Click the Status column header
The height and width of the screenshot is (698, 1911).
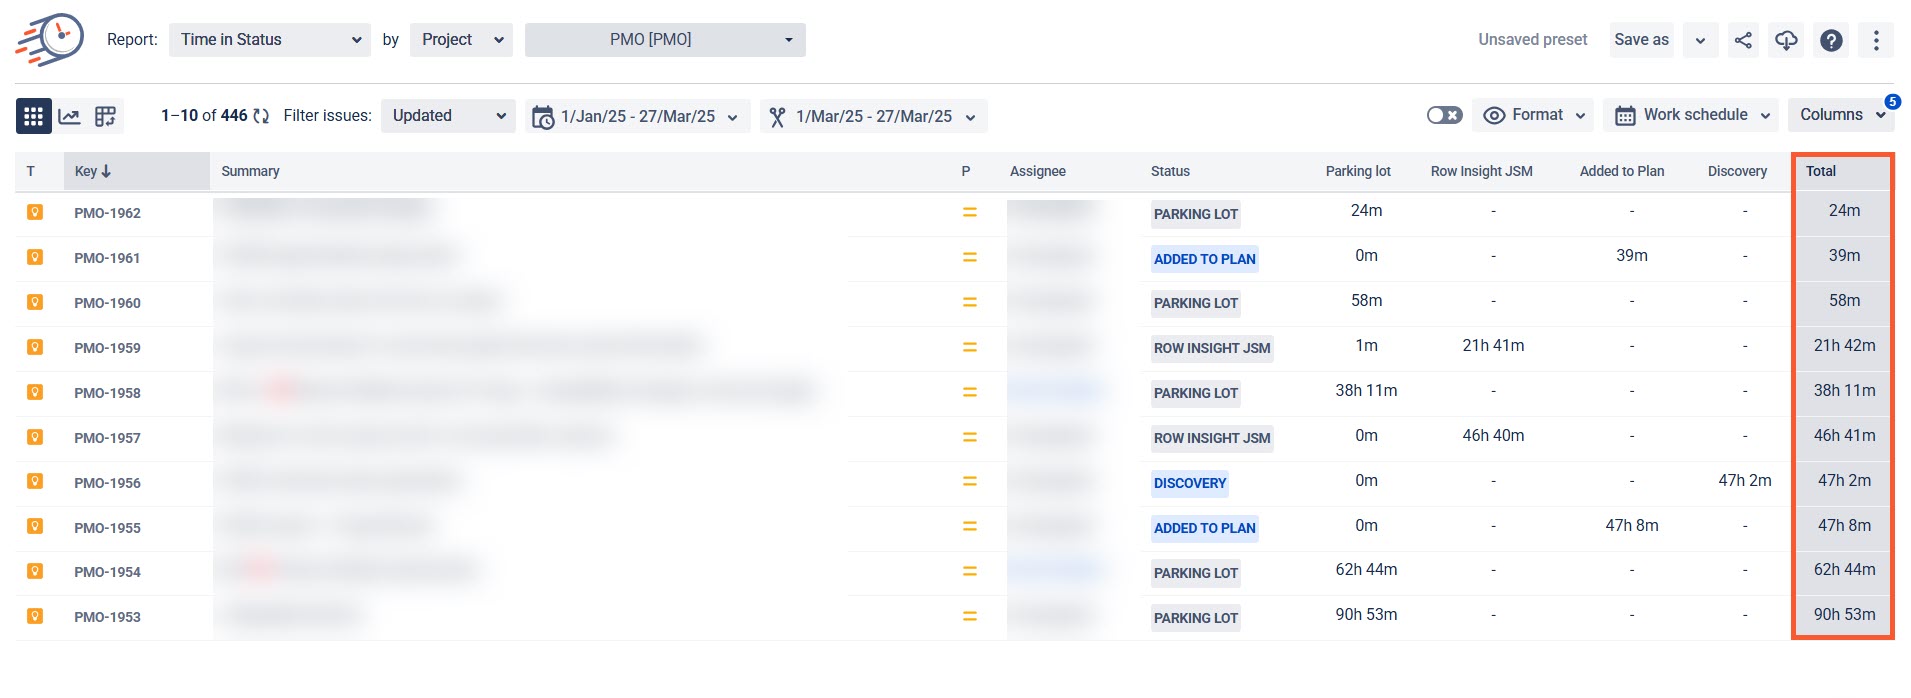1170,171
